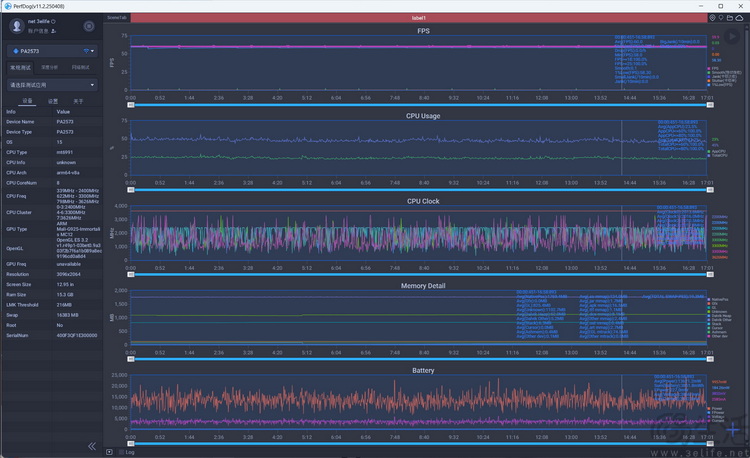Select the Device Name row

pos(52,122)
